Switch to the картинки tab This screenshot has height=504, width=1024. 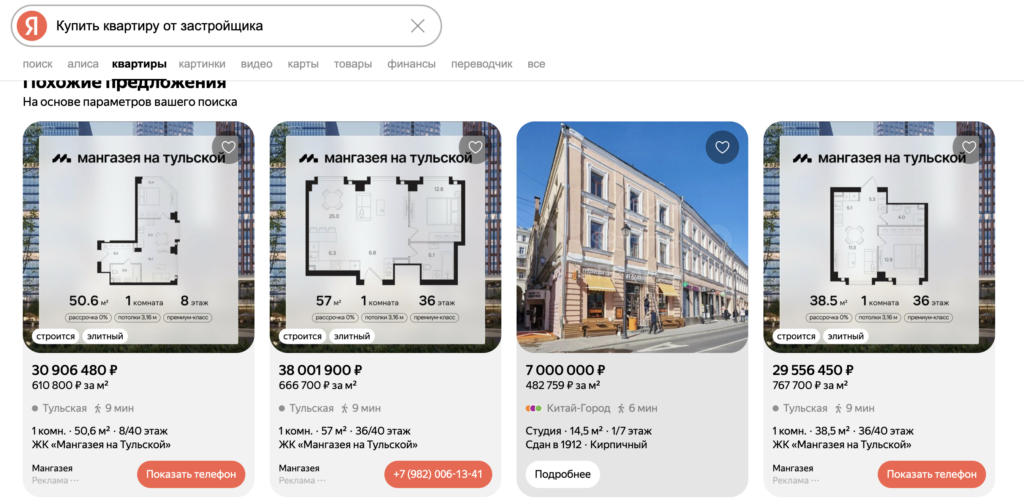click(x=202, y=64)
